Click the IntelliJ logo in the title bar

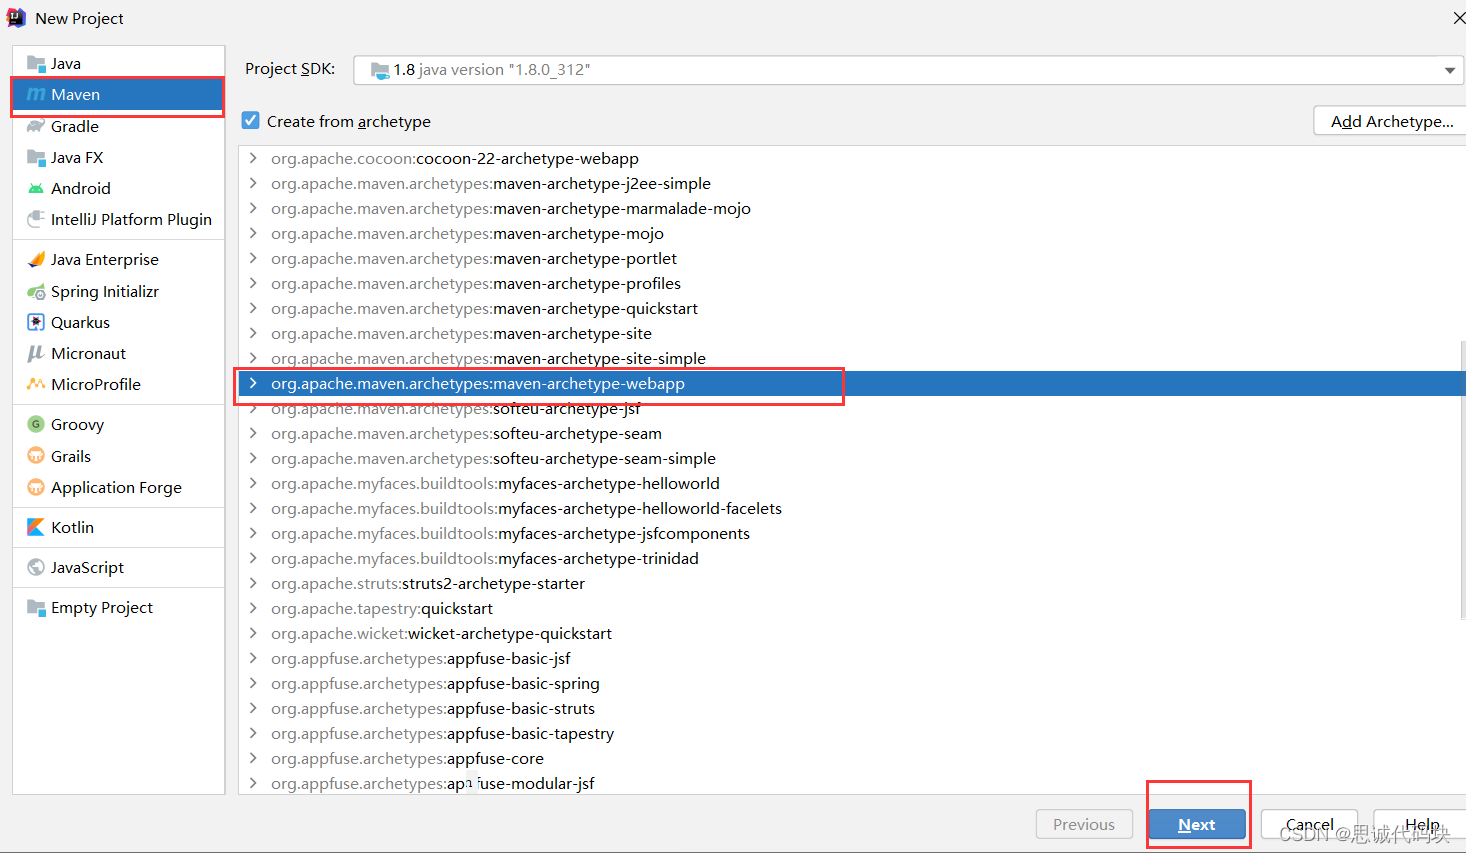(x=17, y=18)
